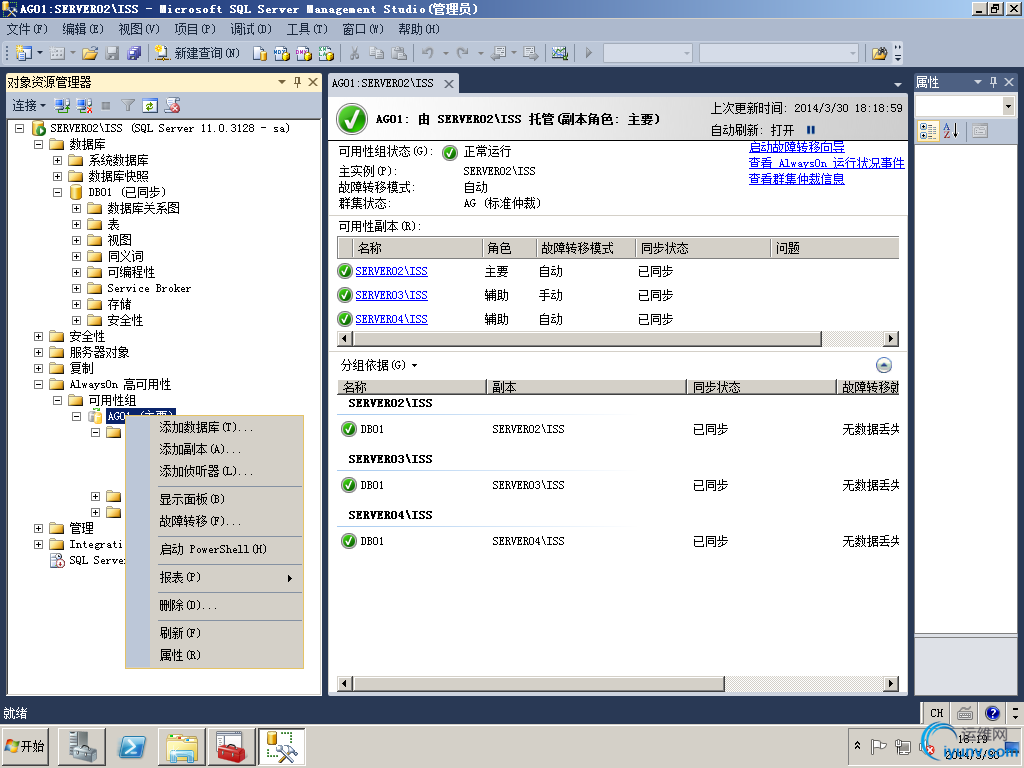Screen dimensions: 1024x768
Task: Click the Cut scissors icon
Action: pyautogui.click(x=355, y=54)
